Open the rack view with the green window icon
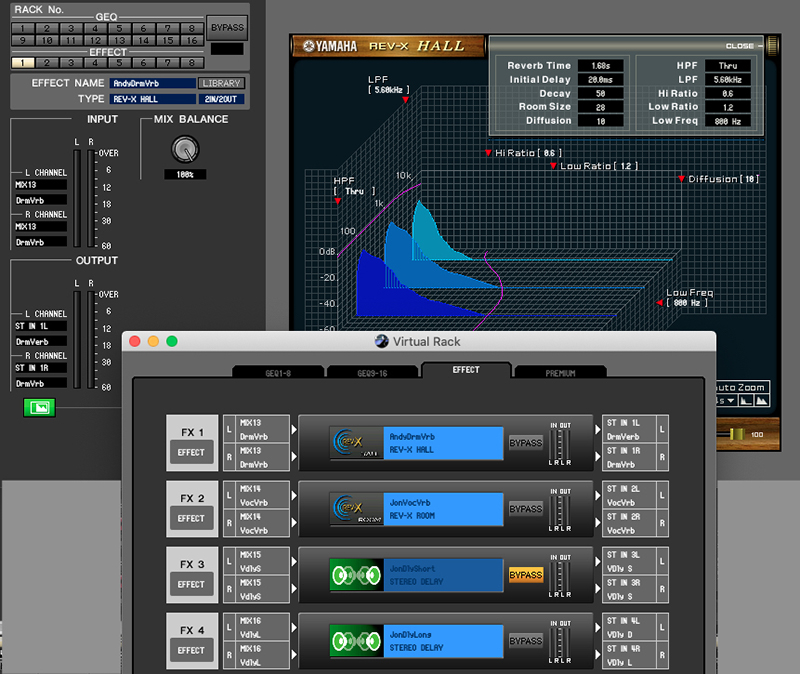The height and width of the screenshot is (674, 800). point(39,407)
